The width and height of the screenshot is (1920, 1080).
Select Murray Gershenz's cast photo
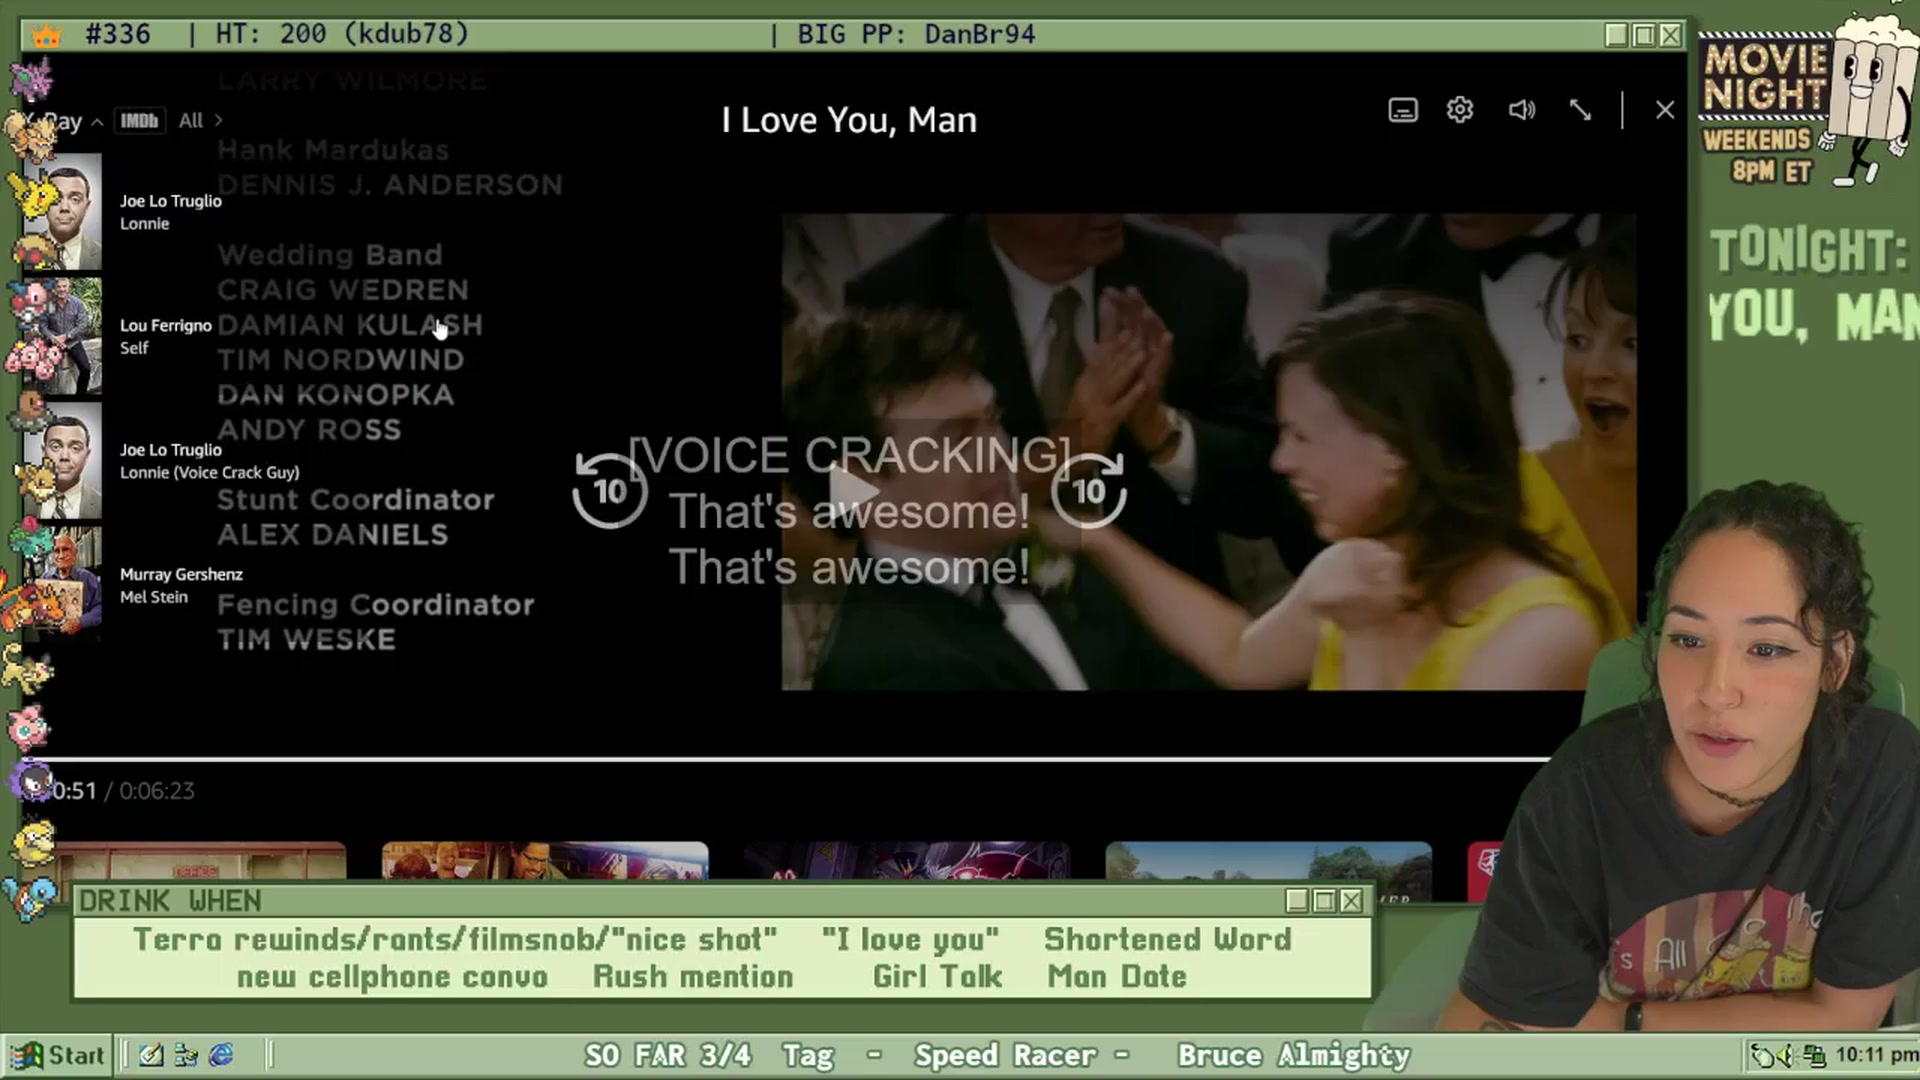[x=61, y=585]
